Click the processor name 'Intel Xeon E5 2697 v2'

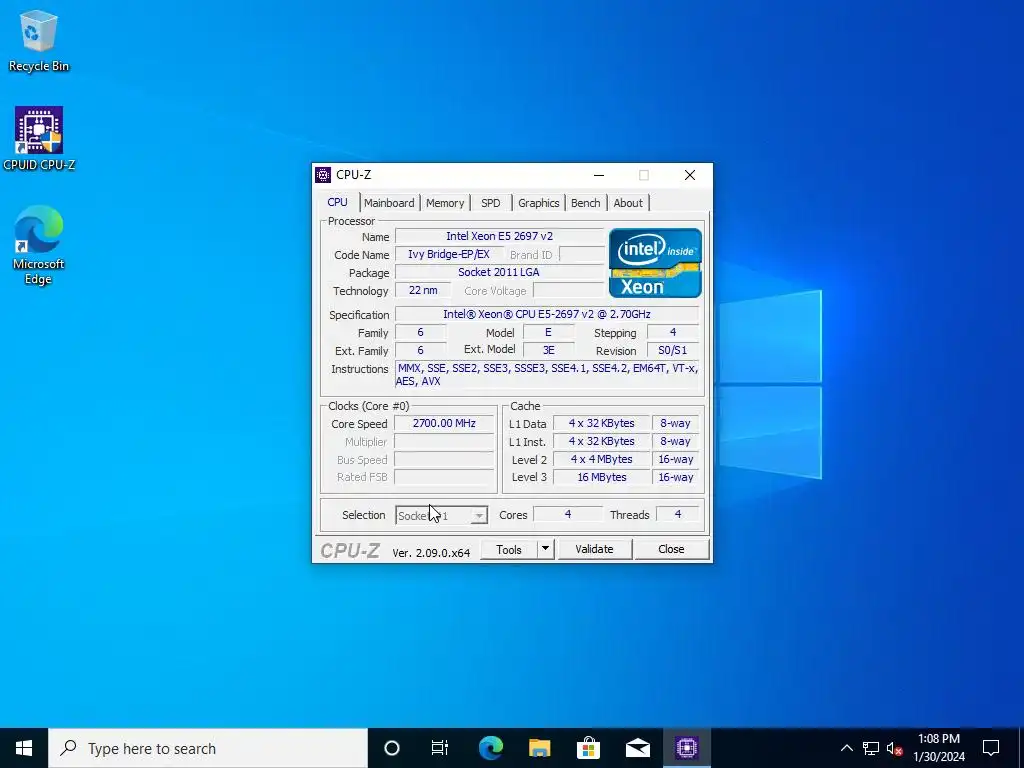click(x=500, y=236)
